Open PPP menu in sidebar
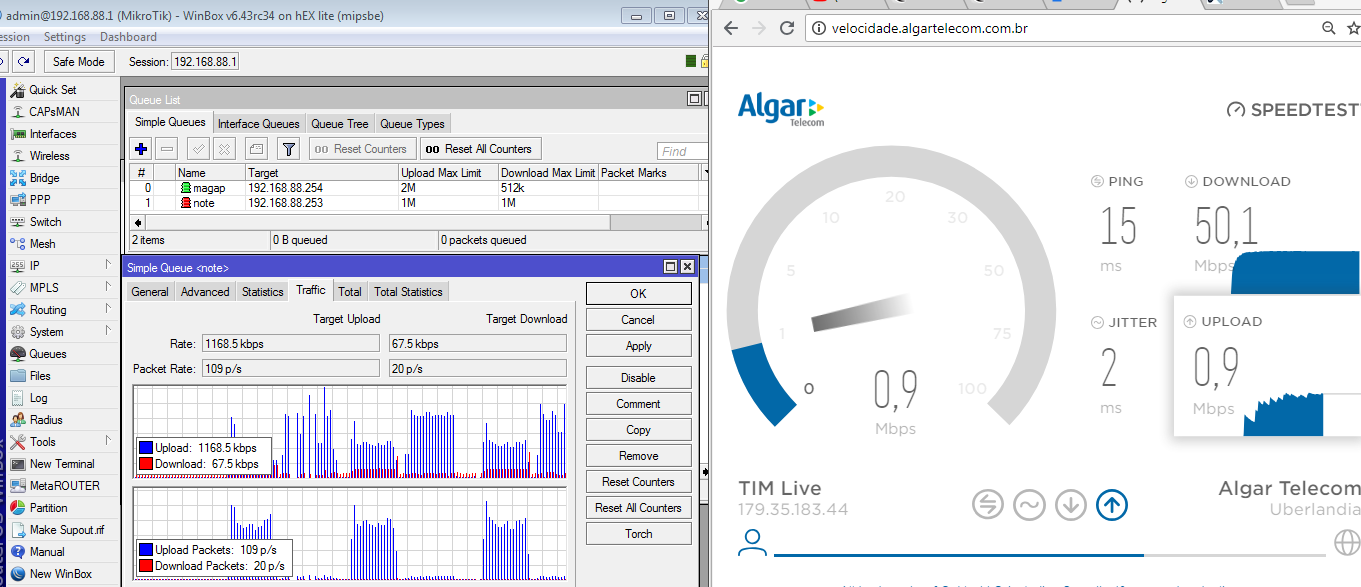The image size is (1361, 587). pyautogui.click(x=40, y=200)
